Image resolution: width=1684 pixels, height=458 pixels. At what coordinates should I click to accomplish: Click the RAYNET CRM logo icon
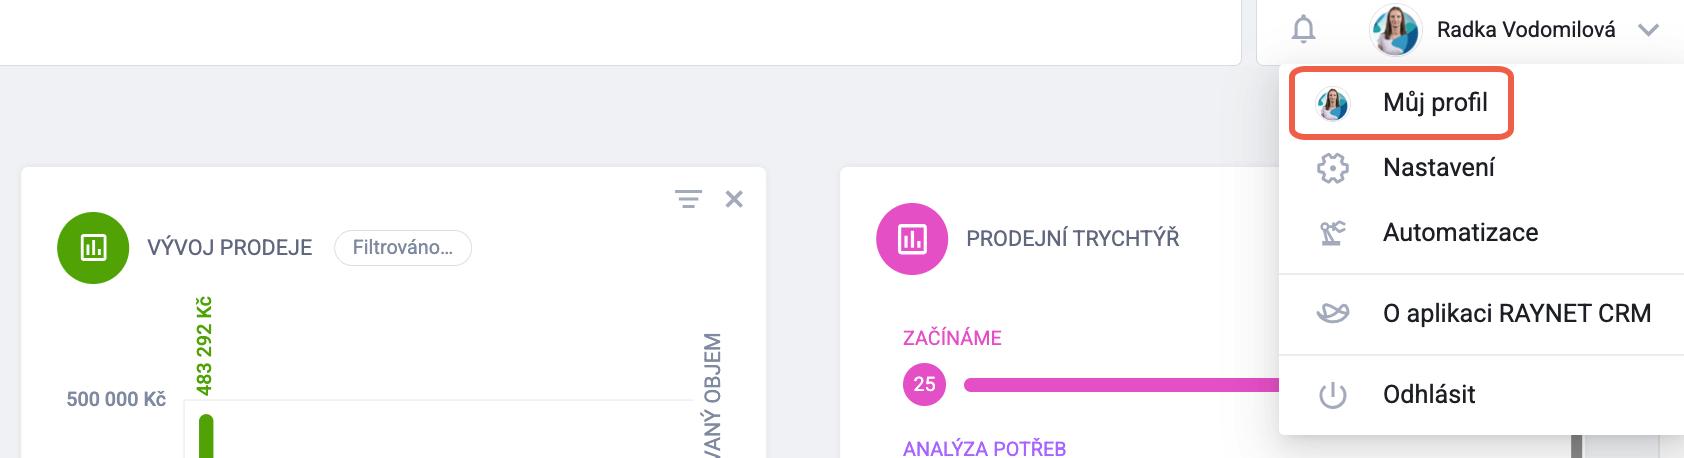click(1332, 314)
